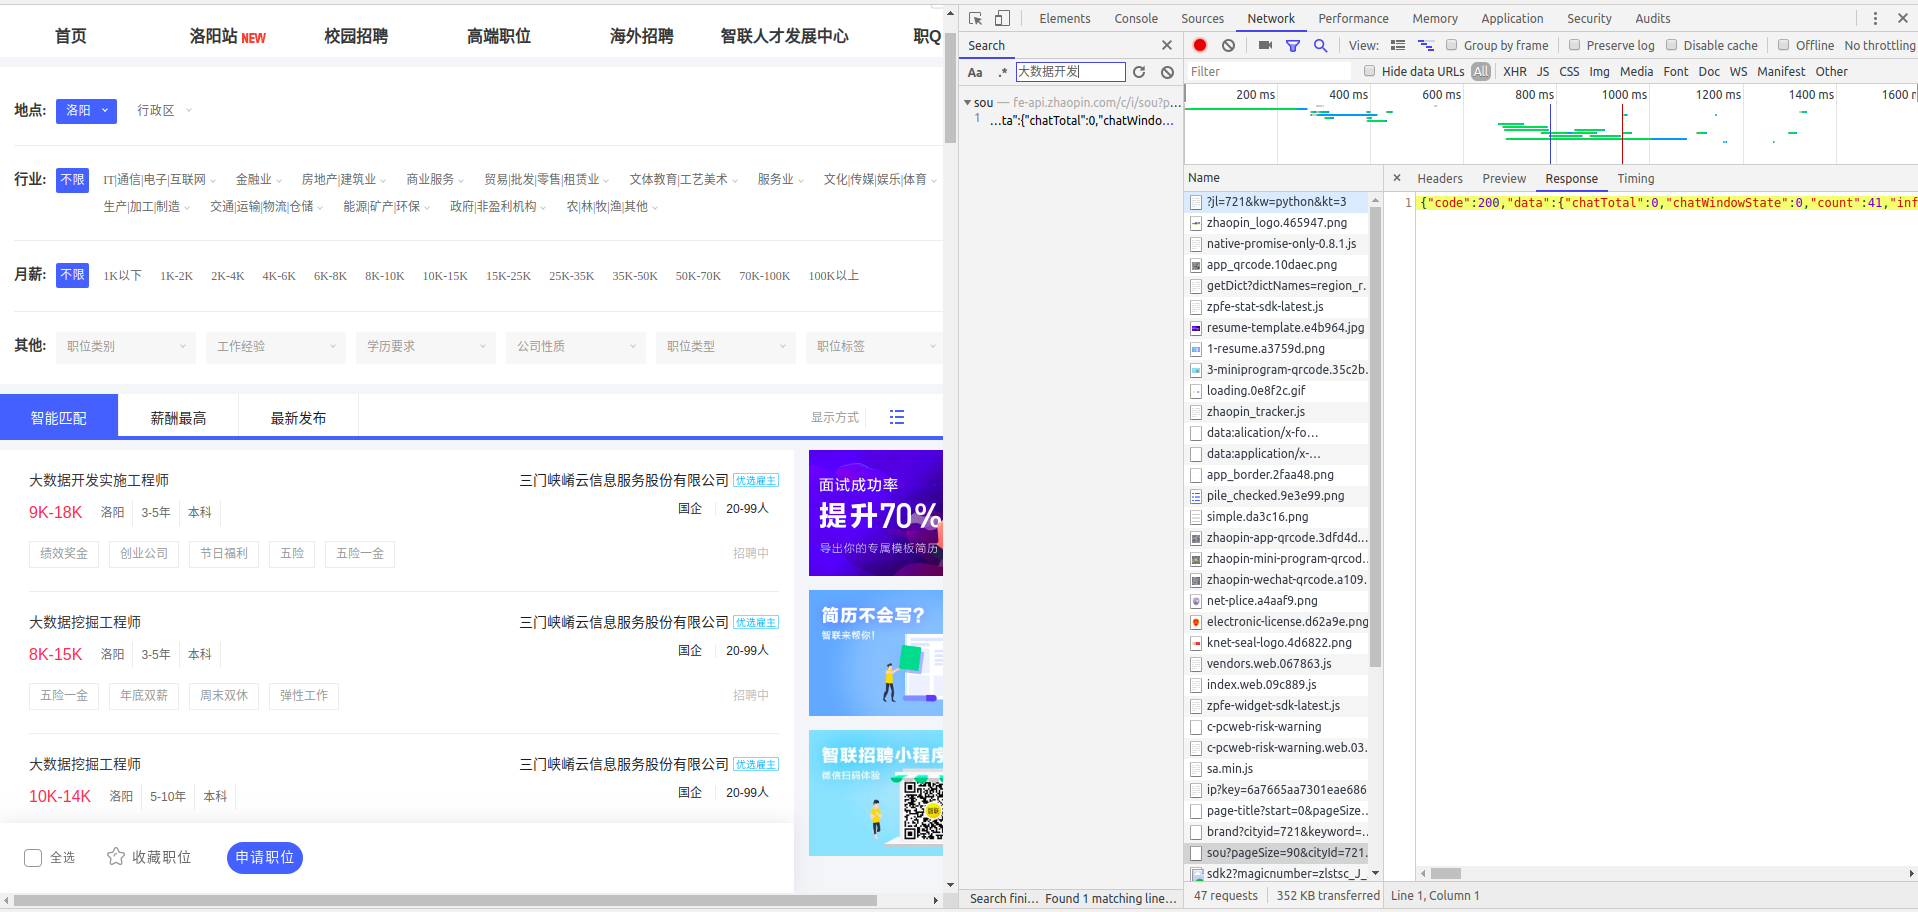This screenshot has width=1918, height=912.
Task: Check the Disable cache option
Action: (x=1671, y=45)
